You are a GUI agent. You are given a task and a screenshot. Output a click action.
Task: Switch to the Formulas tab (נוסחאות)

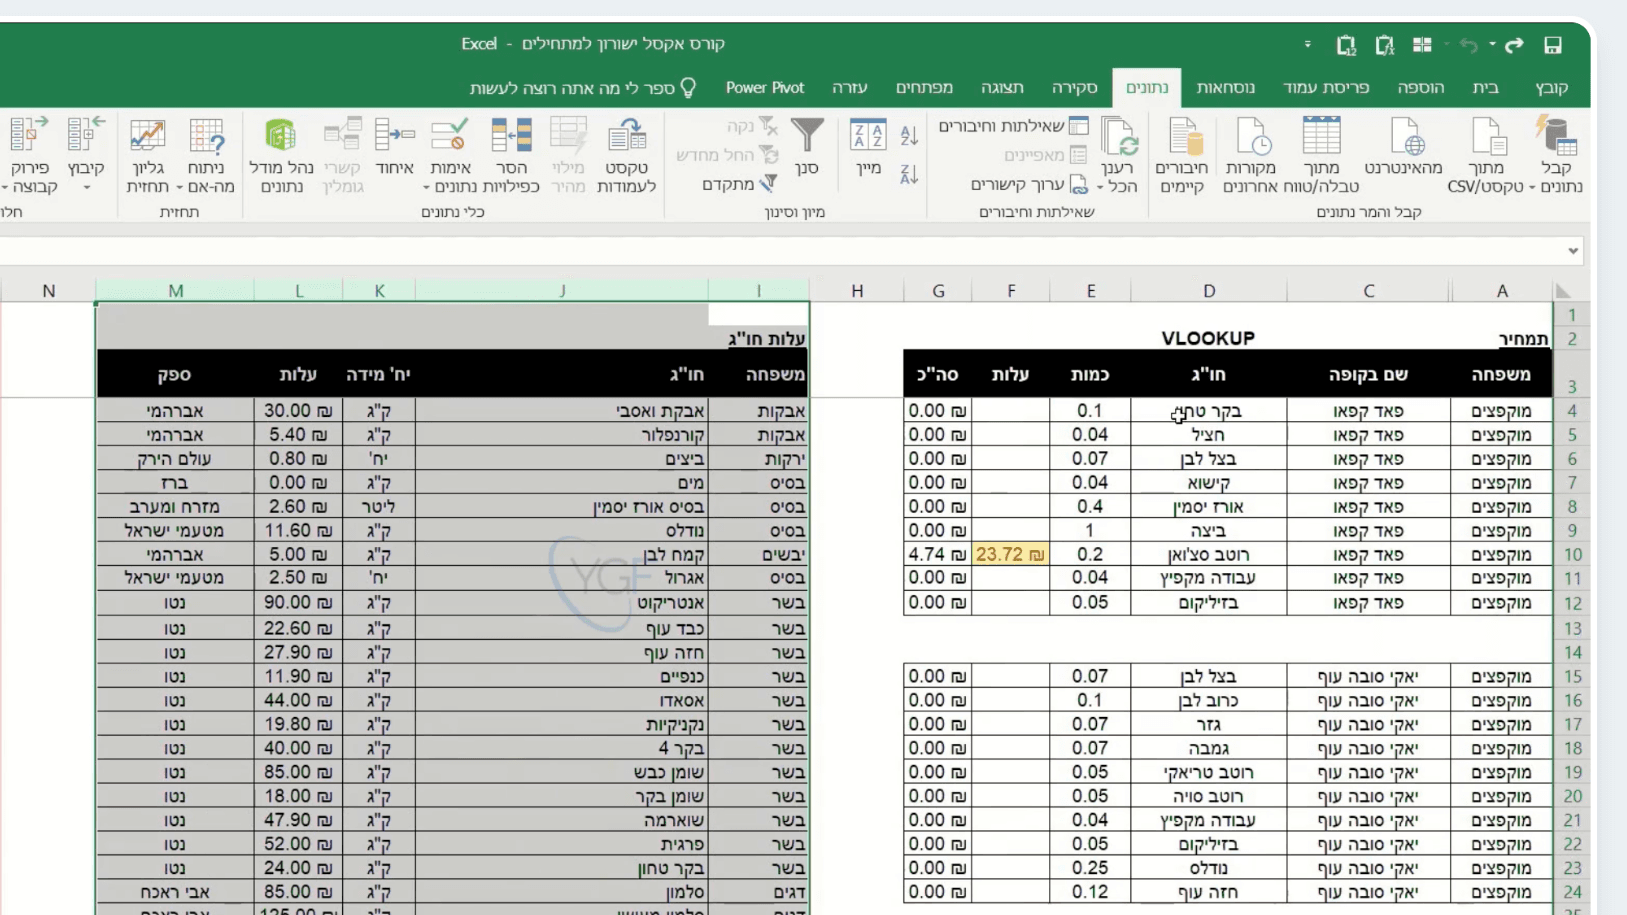click(x=1226, y=88)
